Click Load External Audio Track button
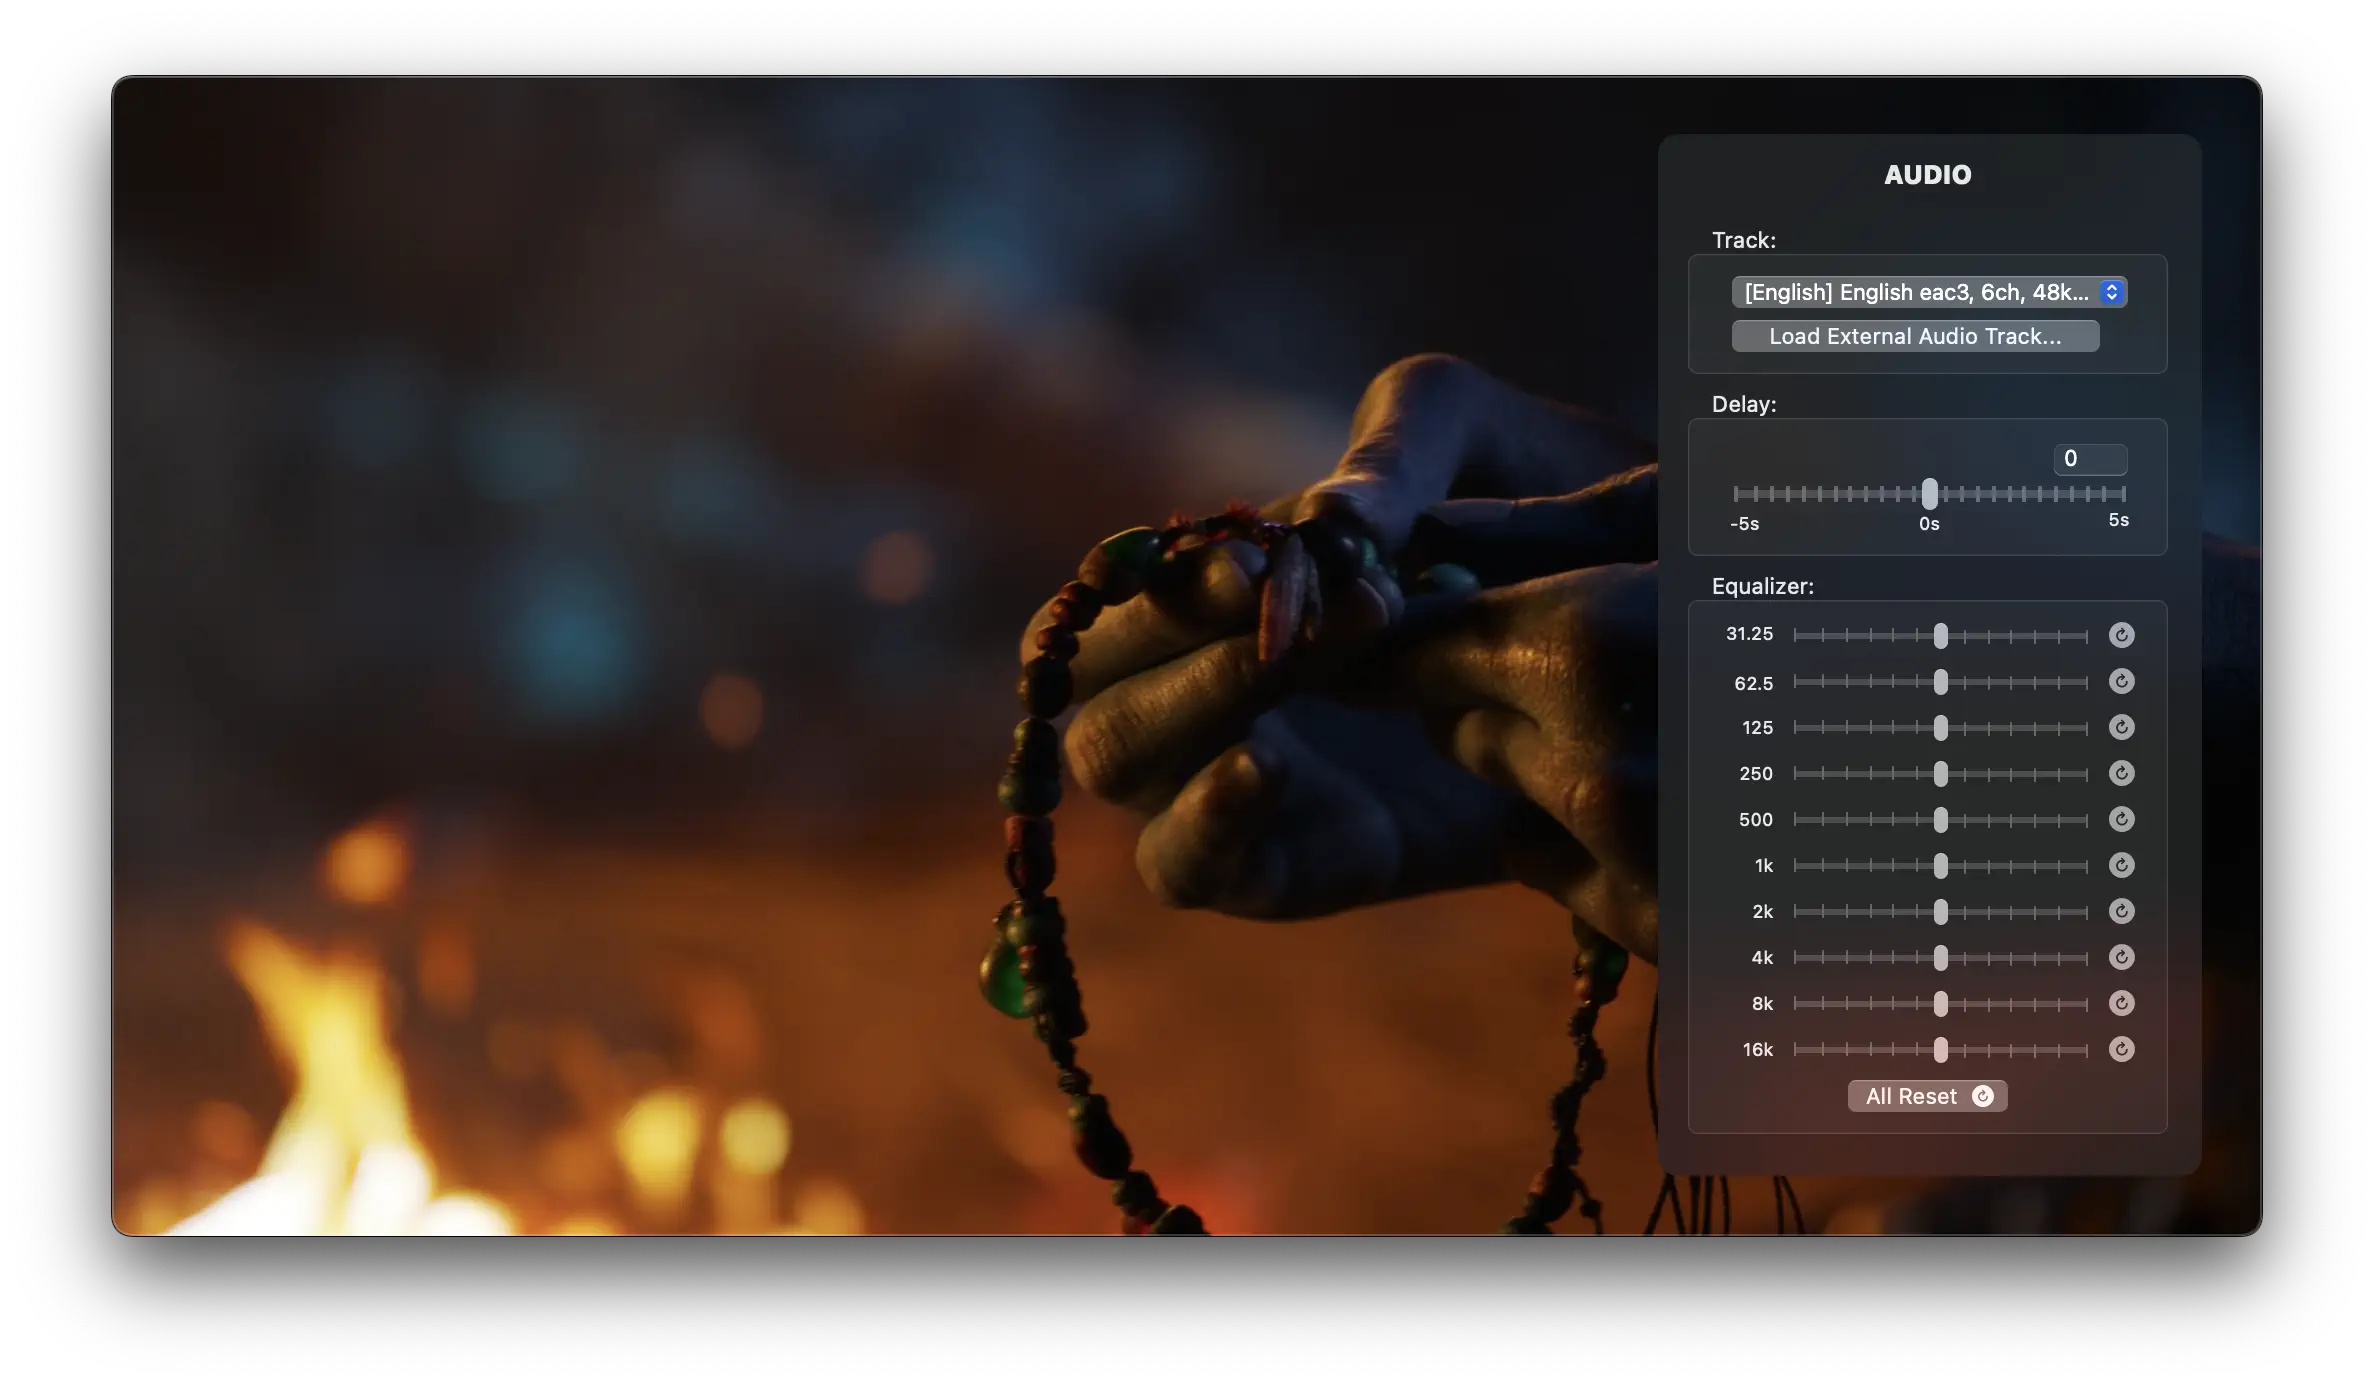The width and height of the screenshot is (2374, 1384). click(1914, 334)
